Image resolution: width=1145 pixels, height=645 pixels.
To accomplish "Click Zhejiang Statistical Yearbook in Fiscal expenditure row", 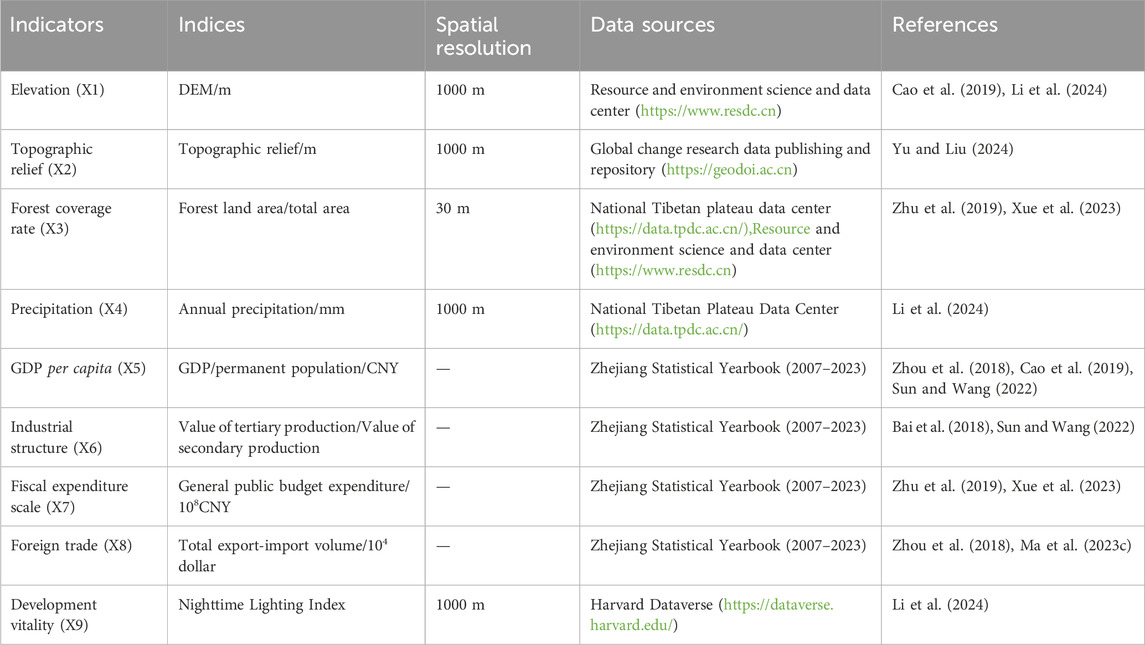I will tap(728, 487).
